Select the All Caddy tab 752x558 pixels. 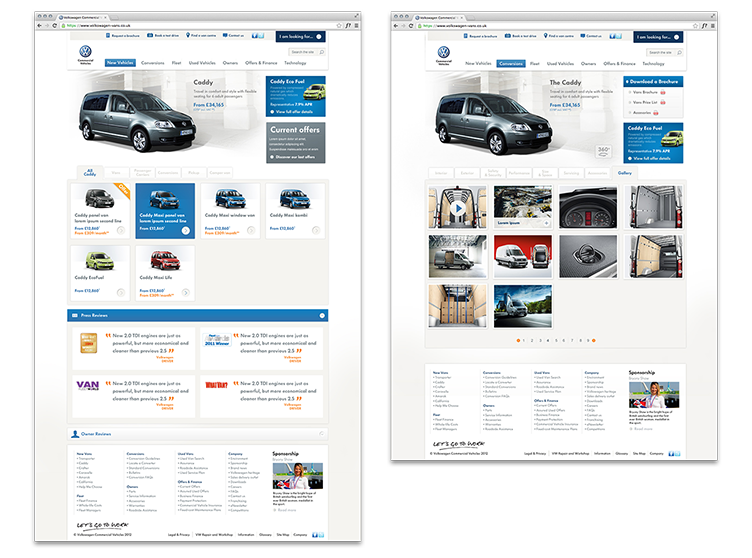click(x=90, y=172)
